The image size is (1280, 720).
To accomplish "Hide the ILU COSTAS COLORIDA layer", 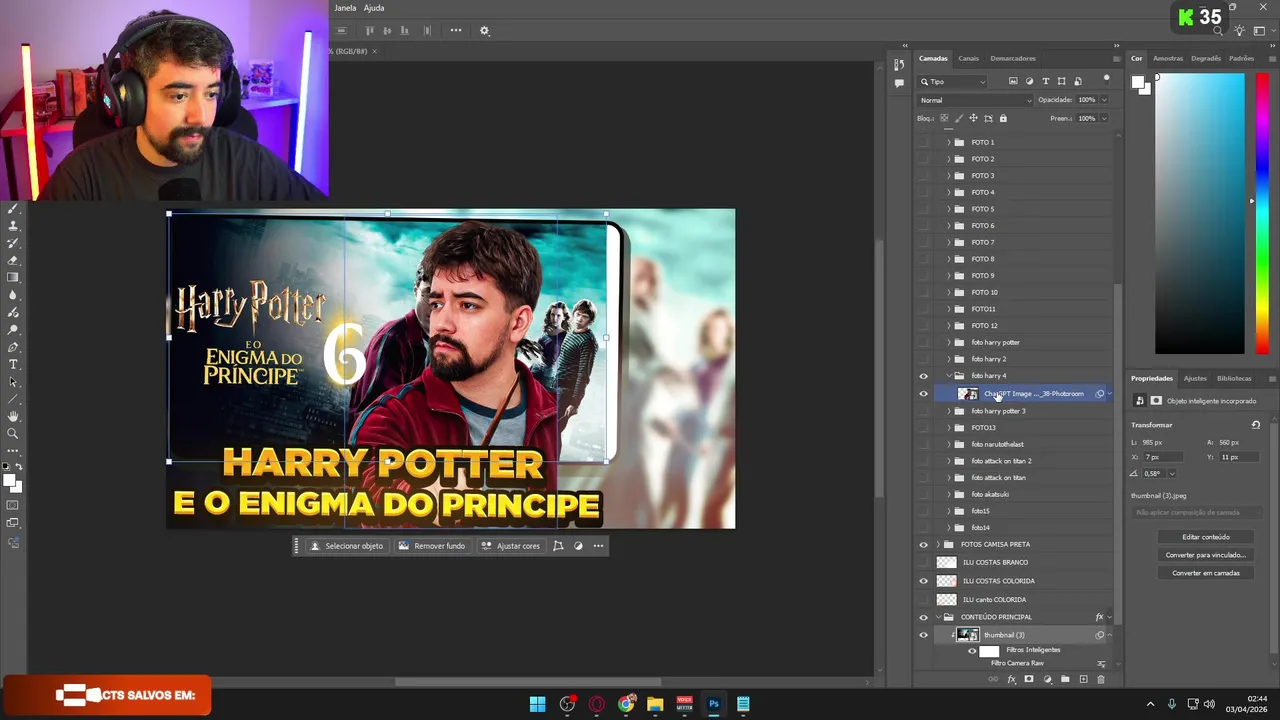I will coord(923,581).
